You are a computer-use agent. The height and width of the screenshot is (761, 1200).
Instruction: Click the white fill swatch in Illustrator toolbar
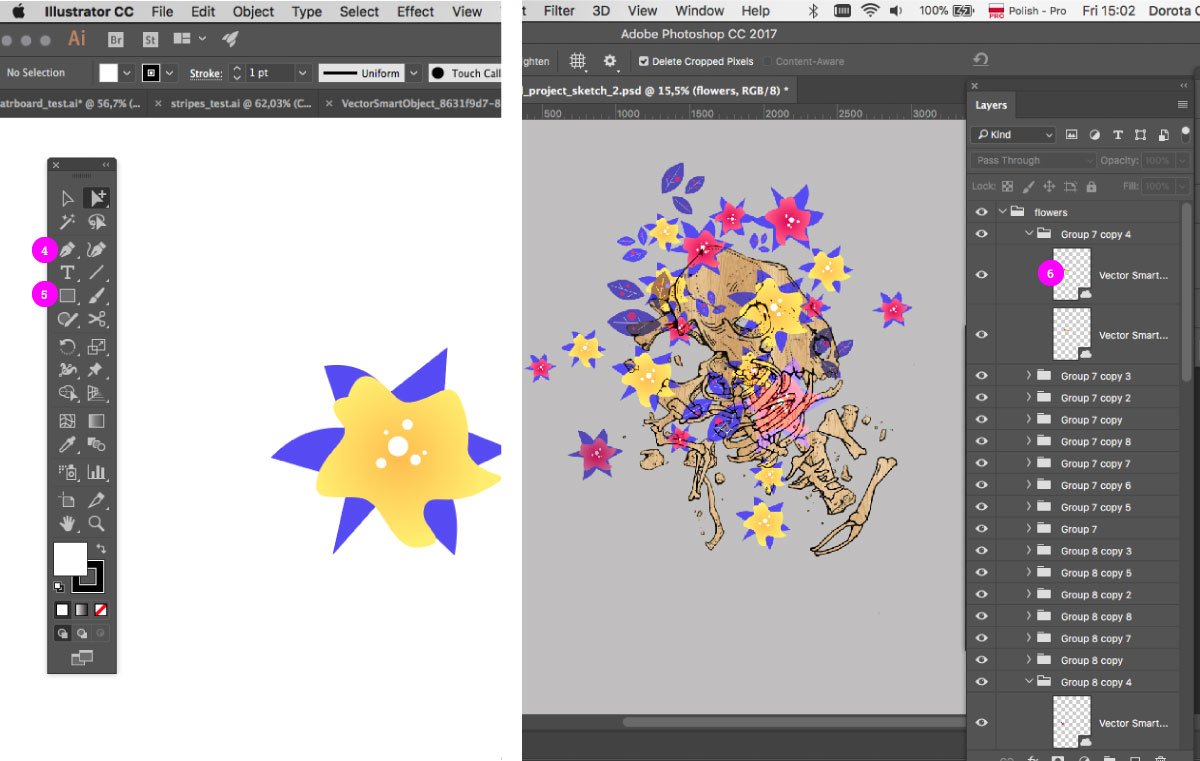(70, 560)
